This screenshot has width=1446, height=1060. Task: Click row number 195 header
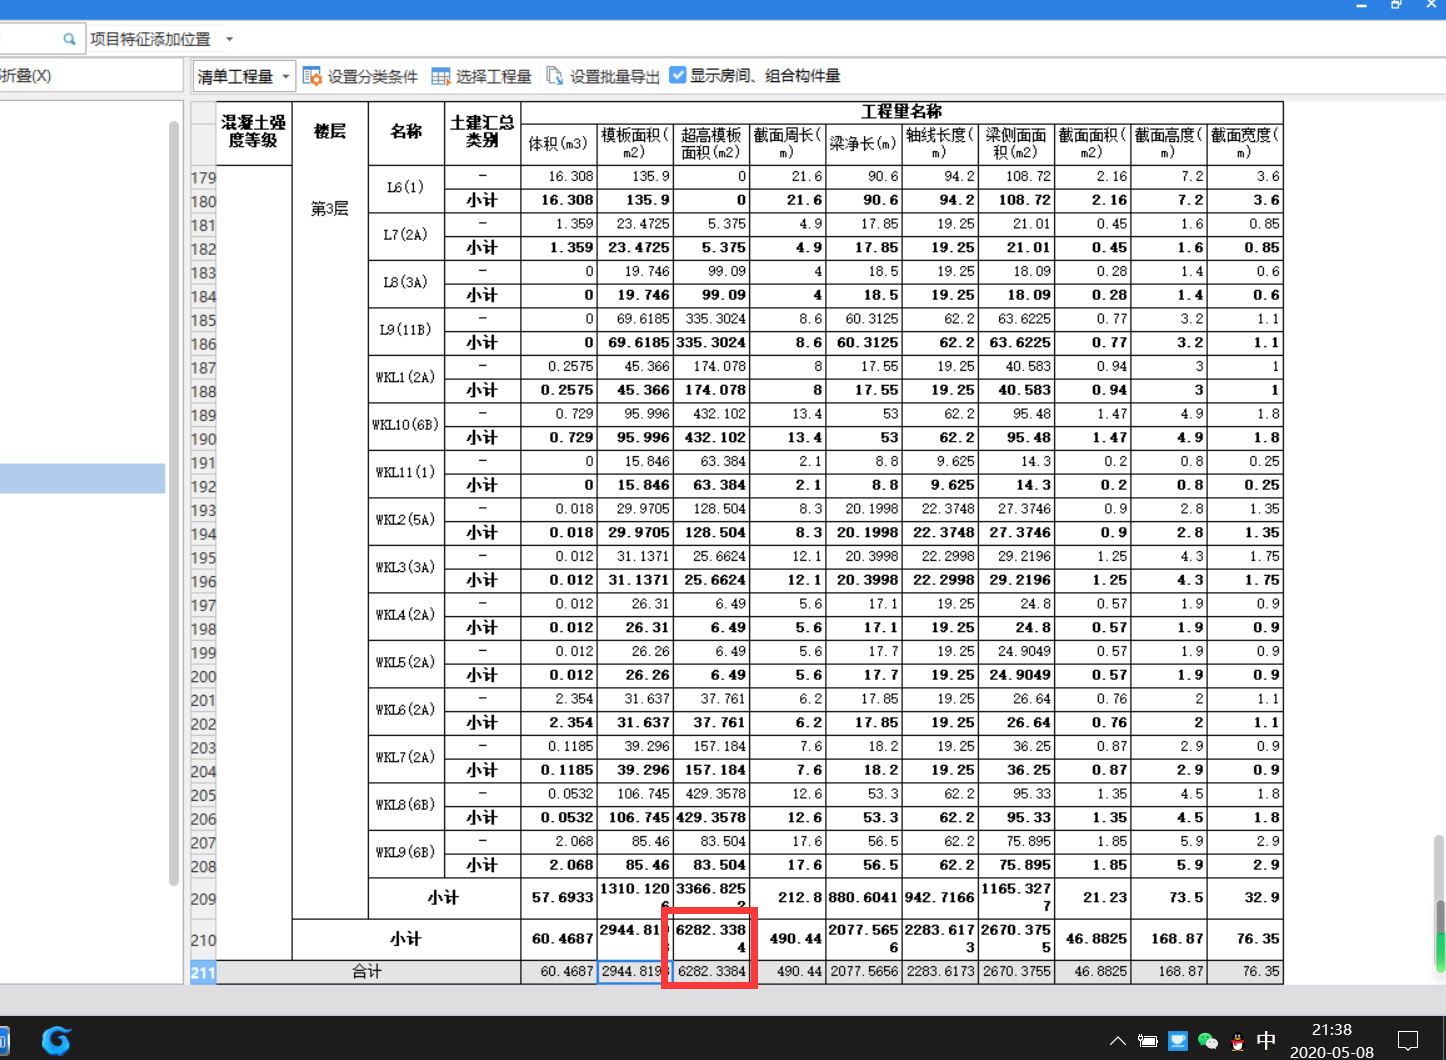pos(203,558)
